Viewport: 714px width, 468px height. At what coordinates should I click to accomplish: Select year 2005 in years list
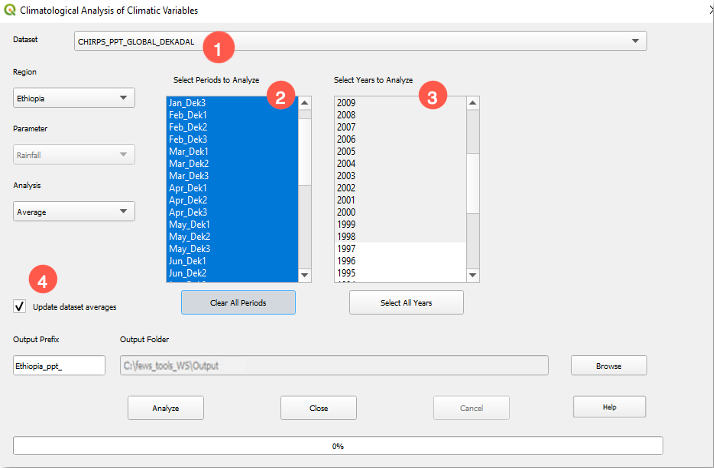[x=347, y=151]
